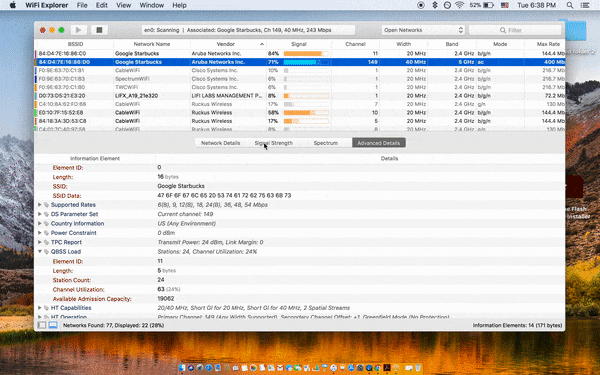
Task: Toggle the blue details pane icon
Action: [x=53, y=325]
